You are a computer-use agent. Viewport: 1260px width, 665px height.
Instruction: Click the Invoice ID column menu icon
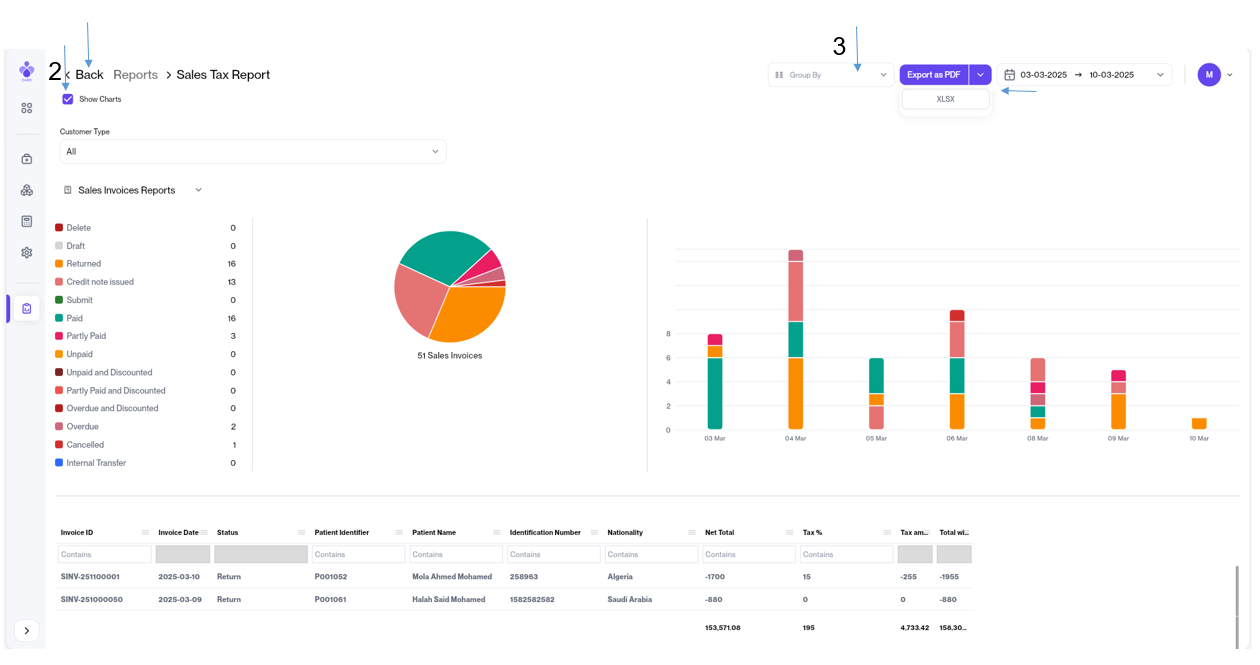(x=145, y=533)
